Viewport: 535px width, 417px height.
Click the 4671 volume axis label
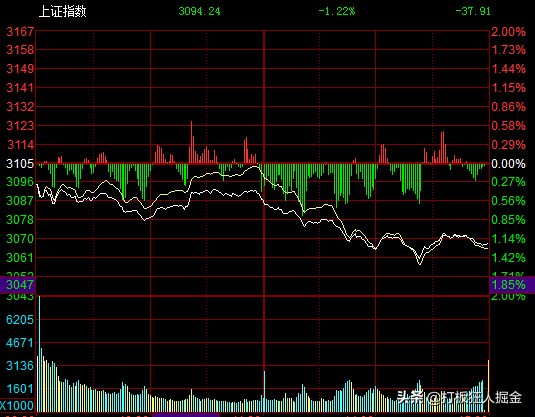click(x=20, y=343)
